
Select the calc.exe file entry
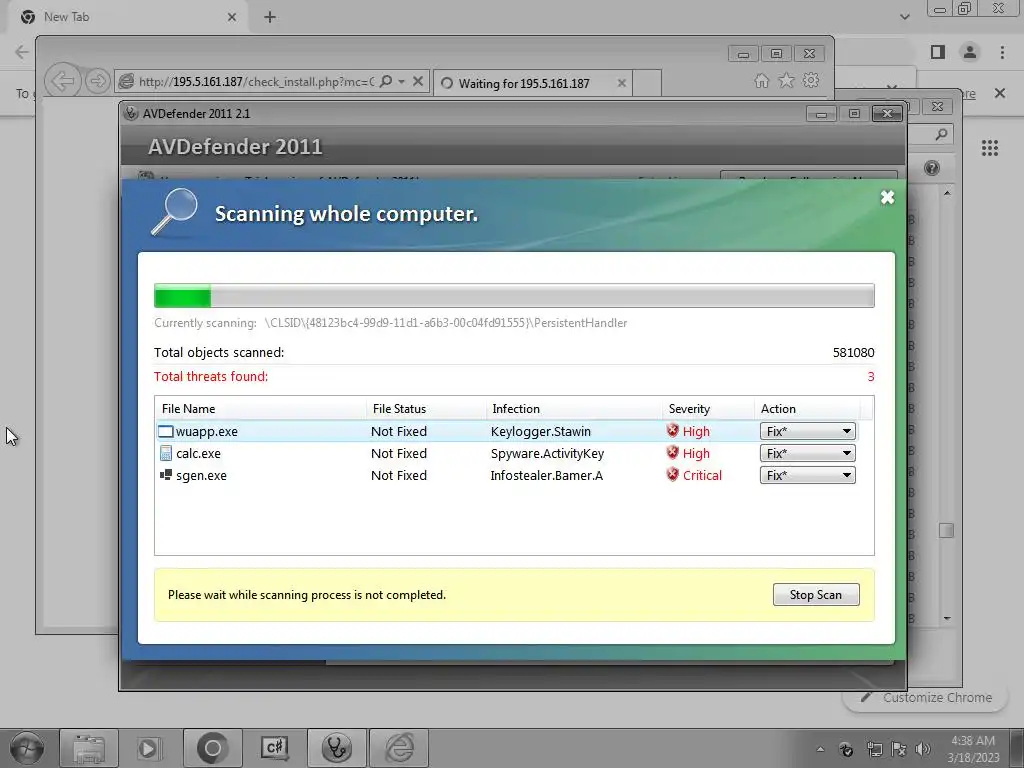198,453
